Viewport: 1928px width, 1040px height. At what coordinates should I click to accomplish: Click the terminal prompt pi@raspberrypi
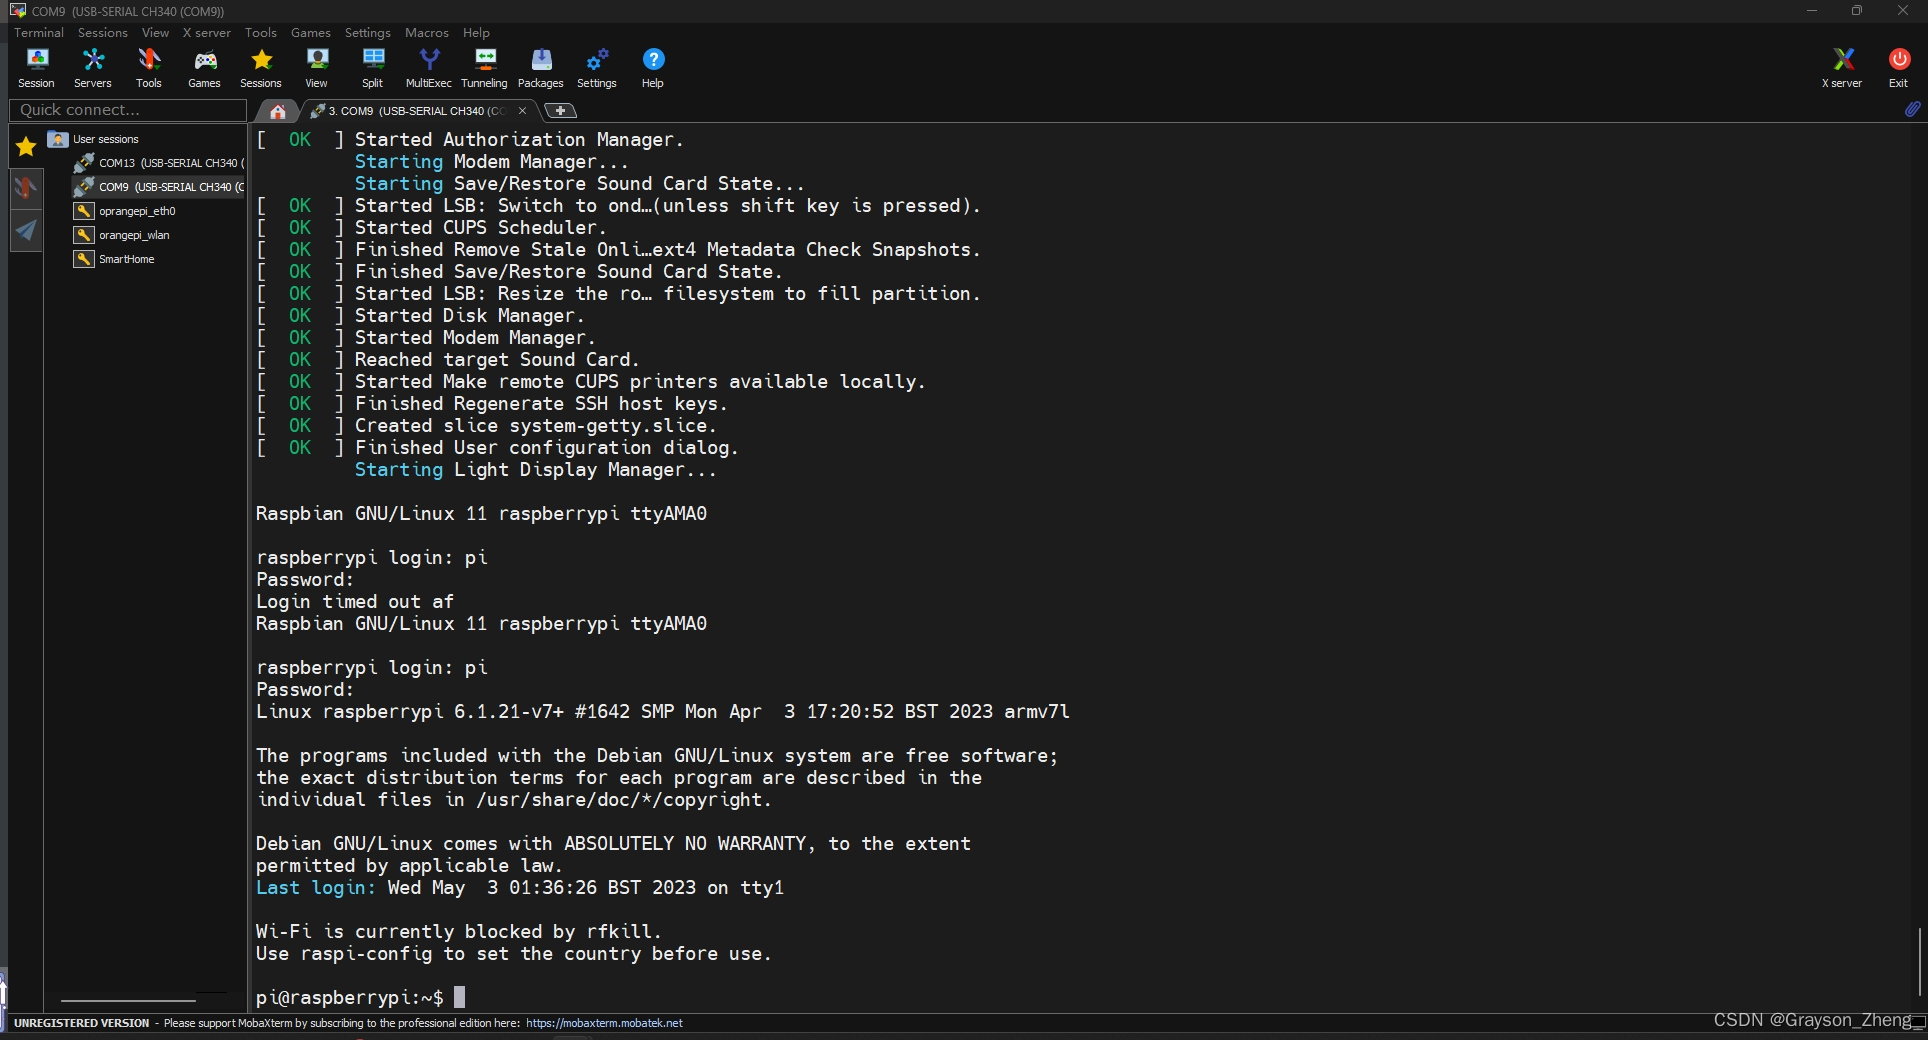(x=350, y=997)
